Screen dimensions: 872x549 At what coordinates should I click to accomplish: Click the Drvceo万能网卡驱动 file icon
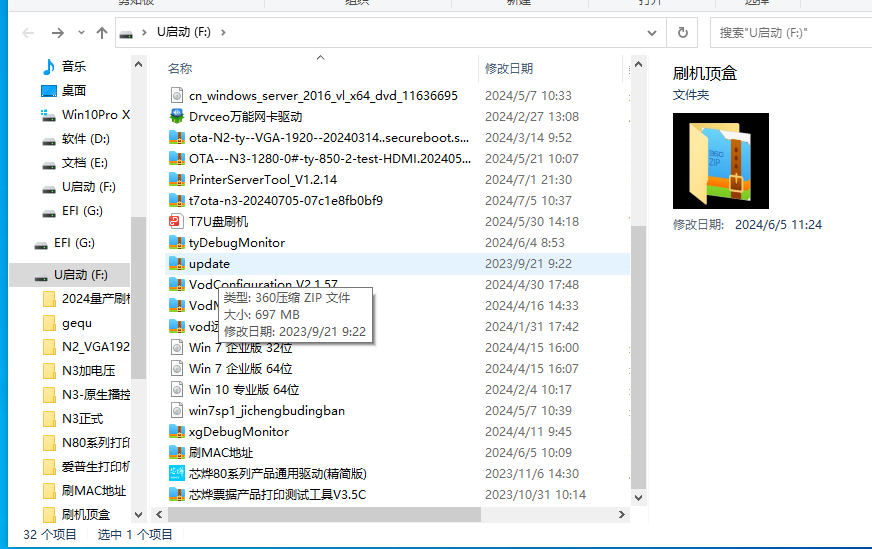[177, 117]
